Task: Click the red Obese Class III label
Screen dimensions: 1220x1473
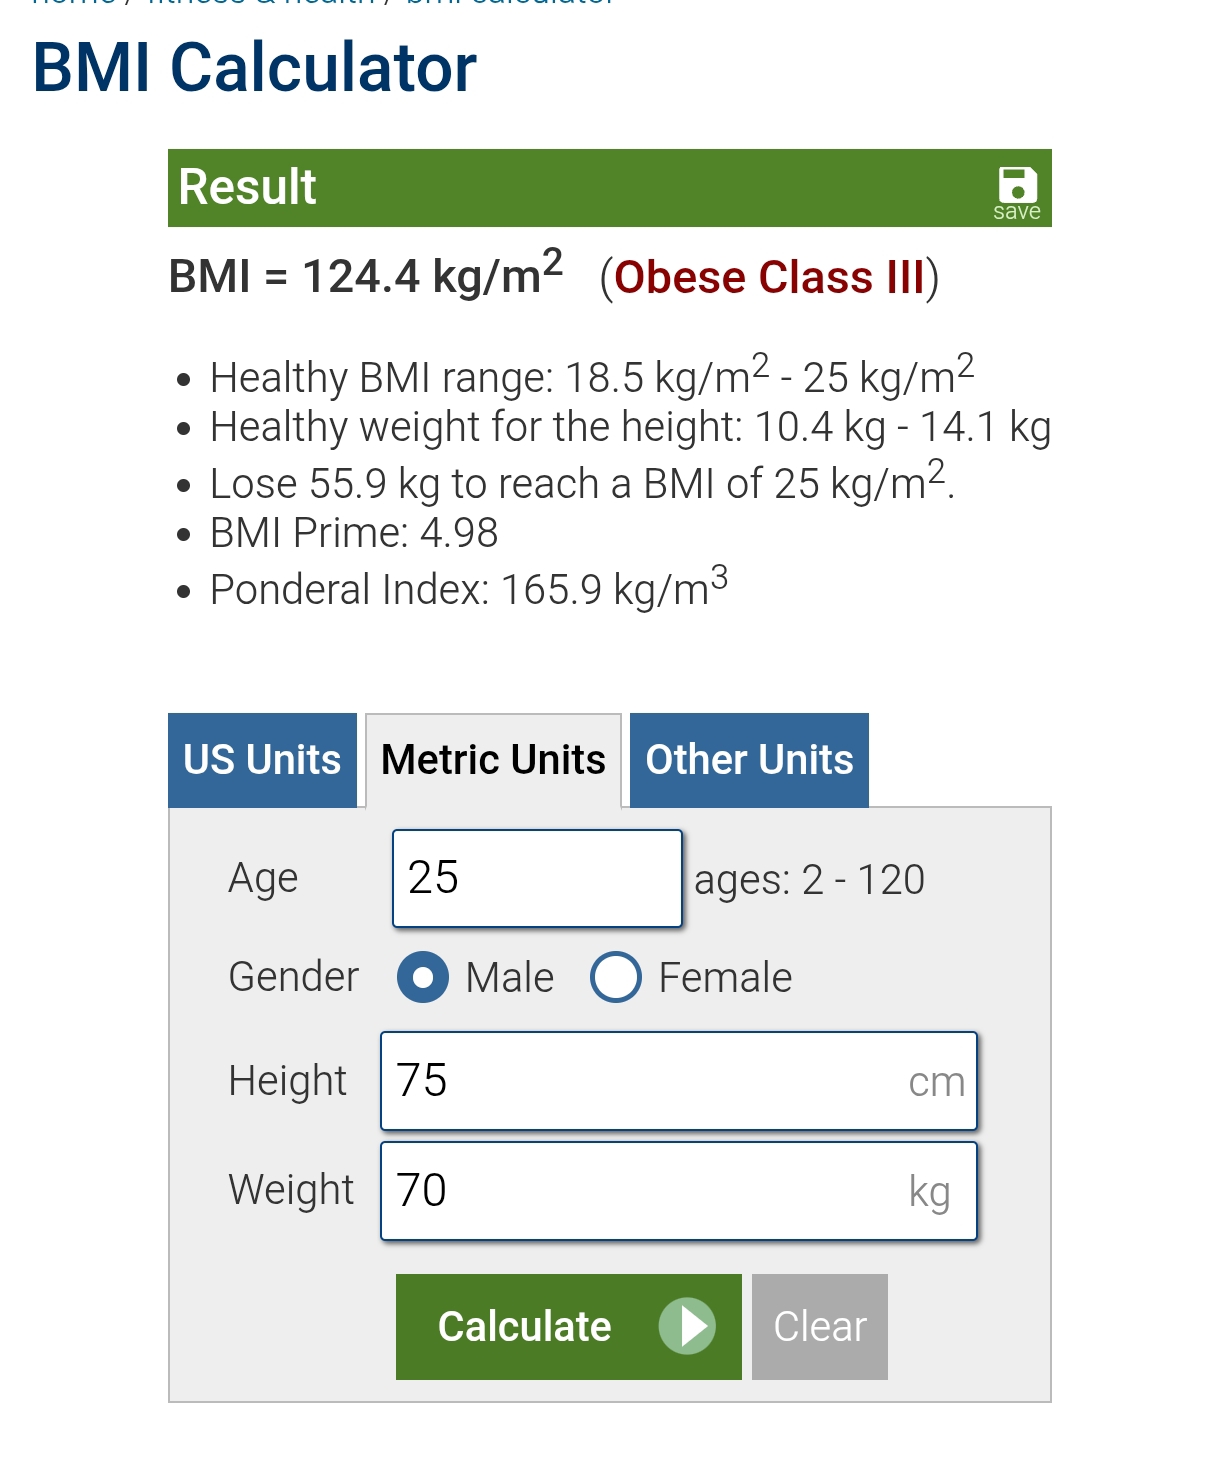Action: [x=770, y=277]
